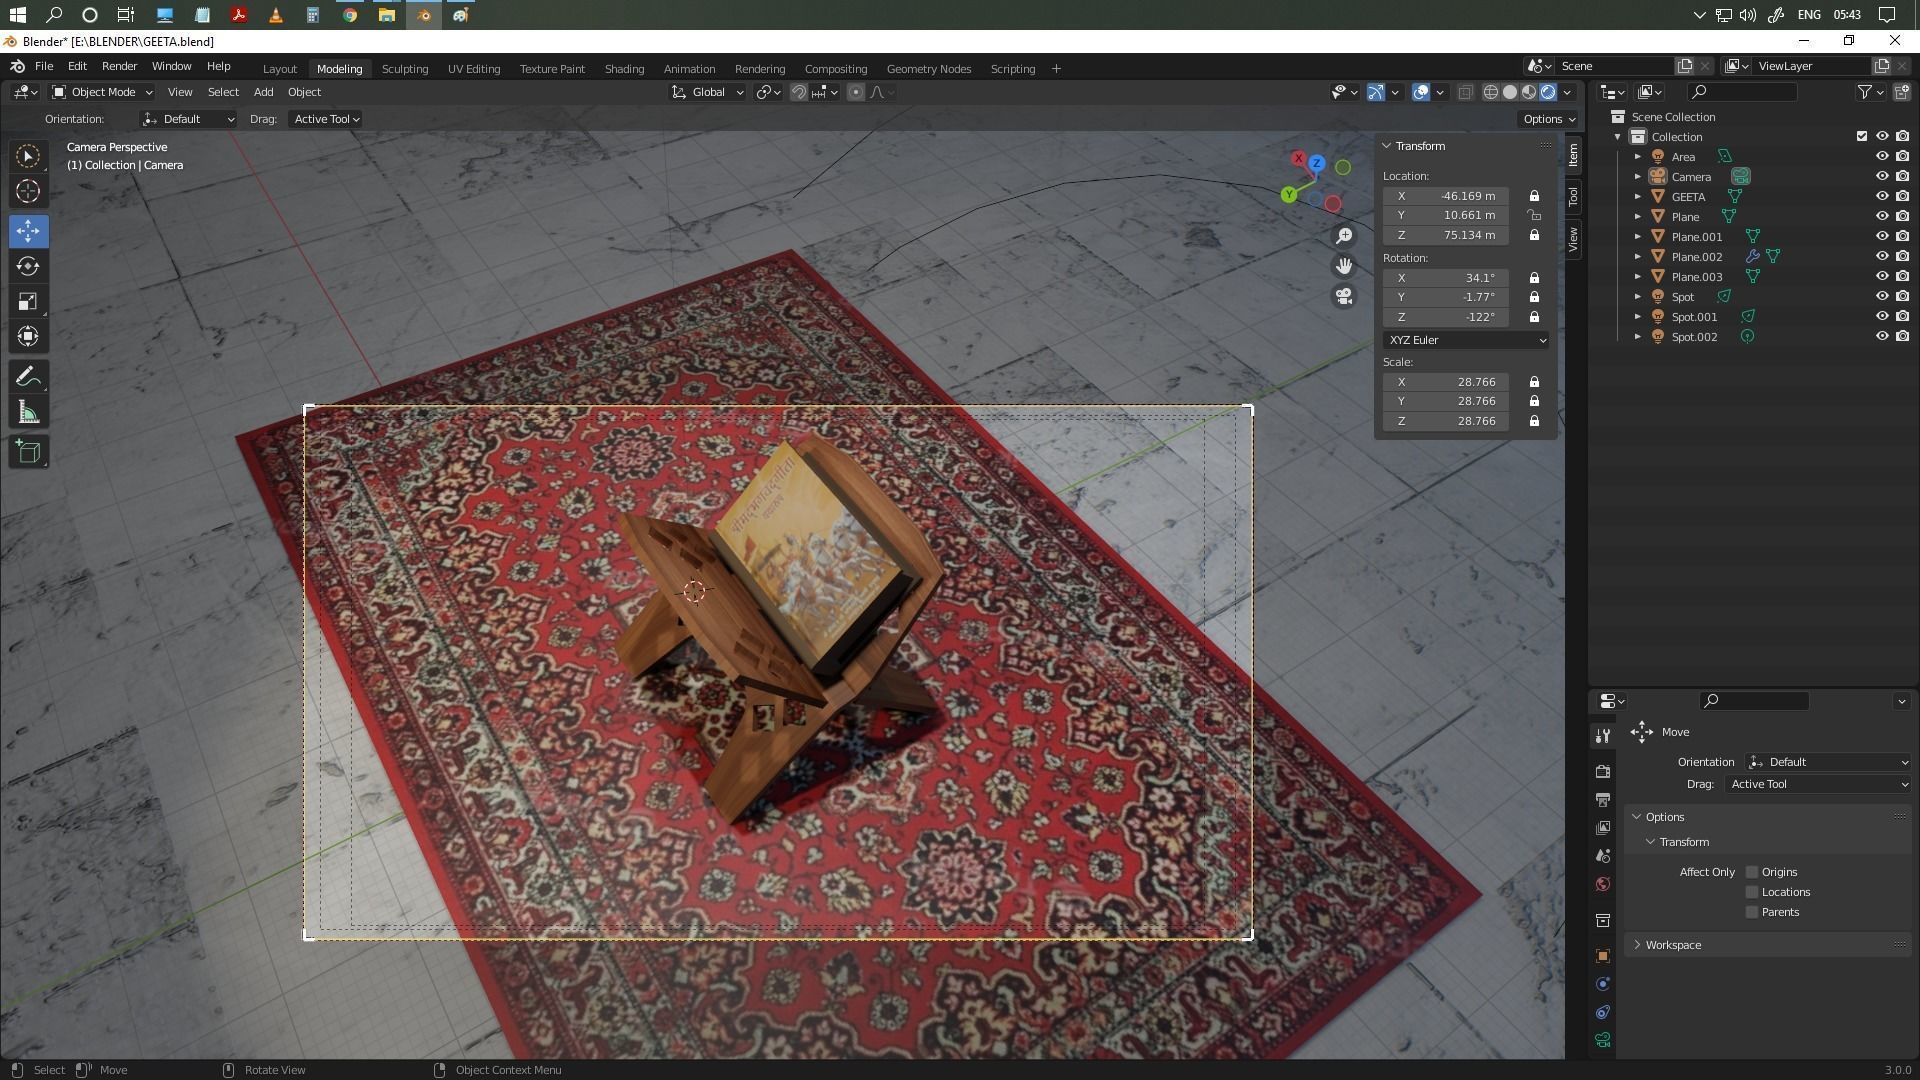
Task: Click the Cursor tool icon
Action: (x=28, y=191)
